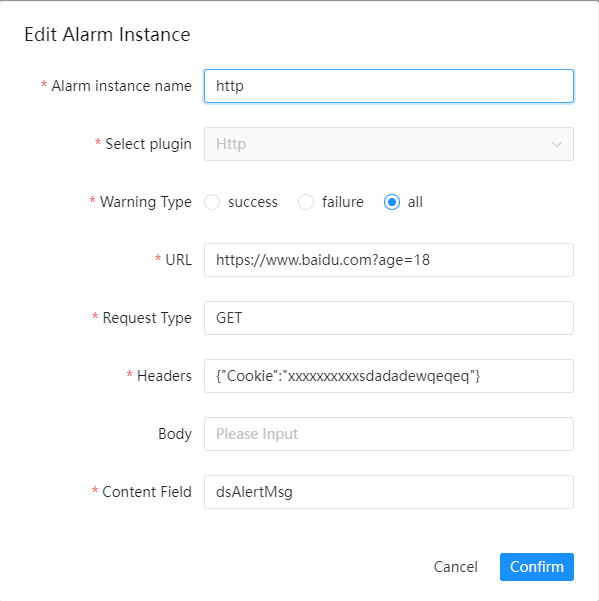The image size is (599, 601).
Task: Click the Content Field input dsAlertMsg
Action: tap(389, 492)
